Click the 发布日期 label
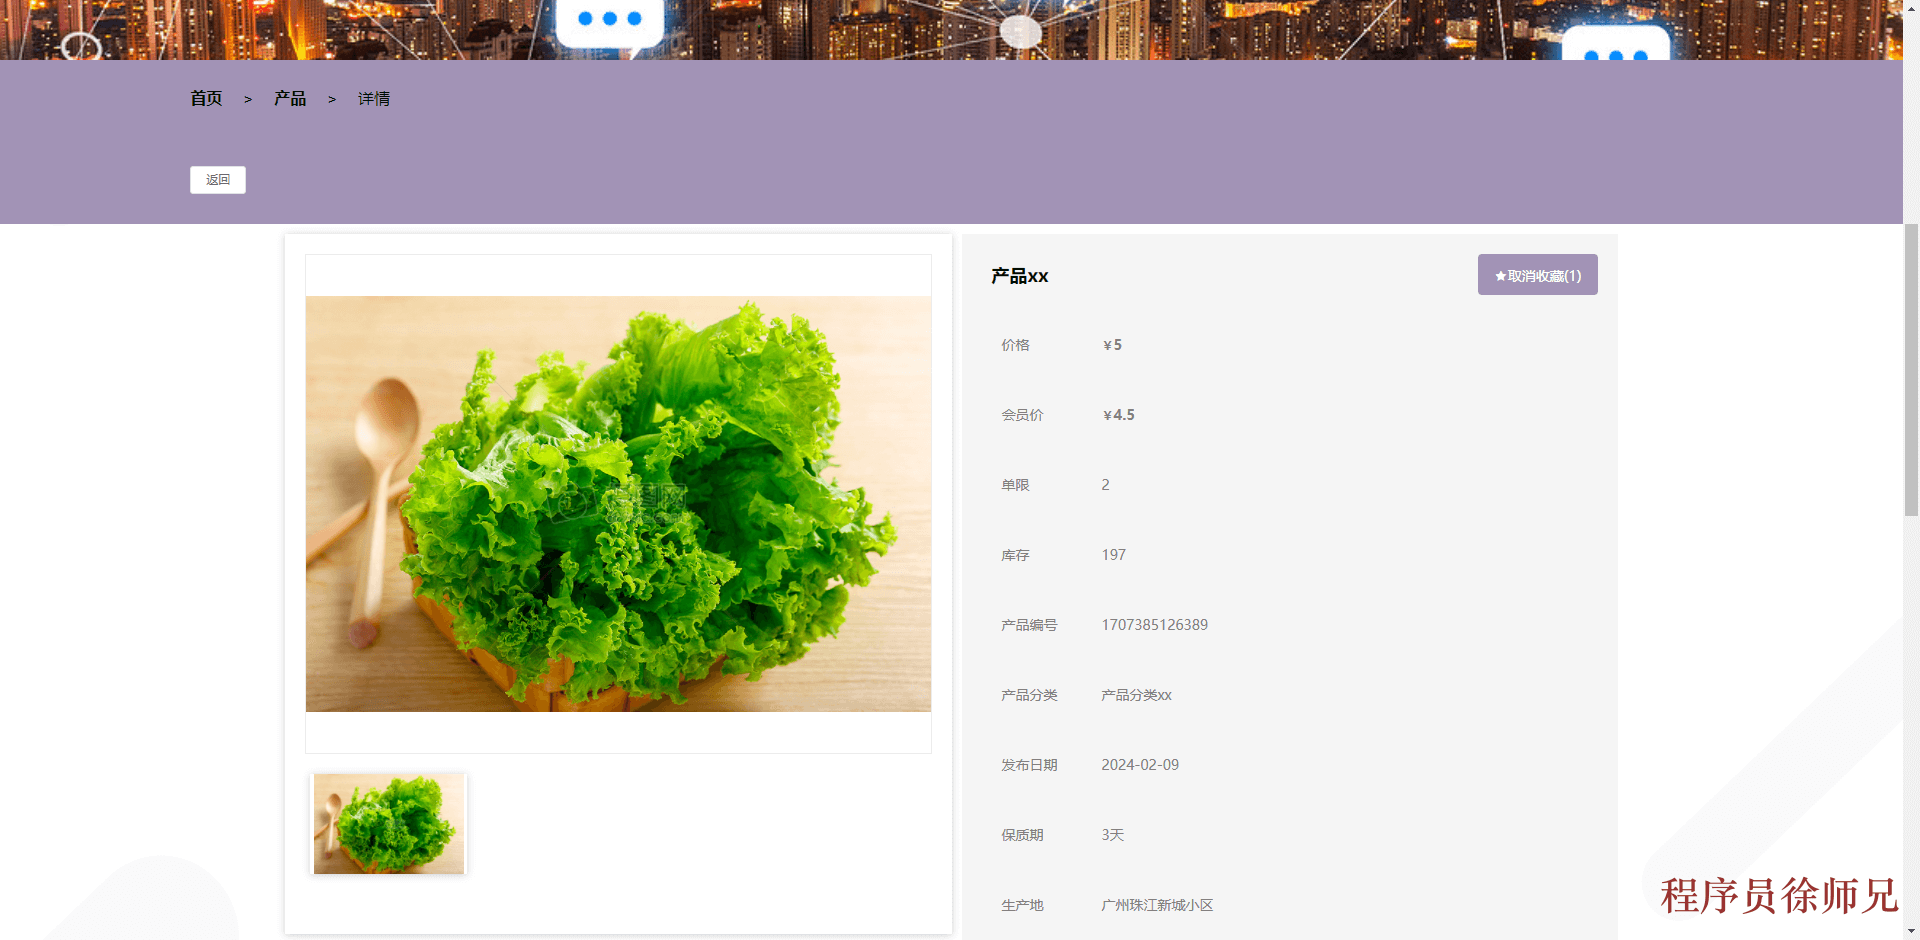This screenshot has height=940, width=1920. coord(1029,765)
